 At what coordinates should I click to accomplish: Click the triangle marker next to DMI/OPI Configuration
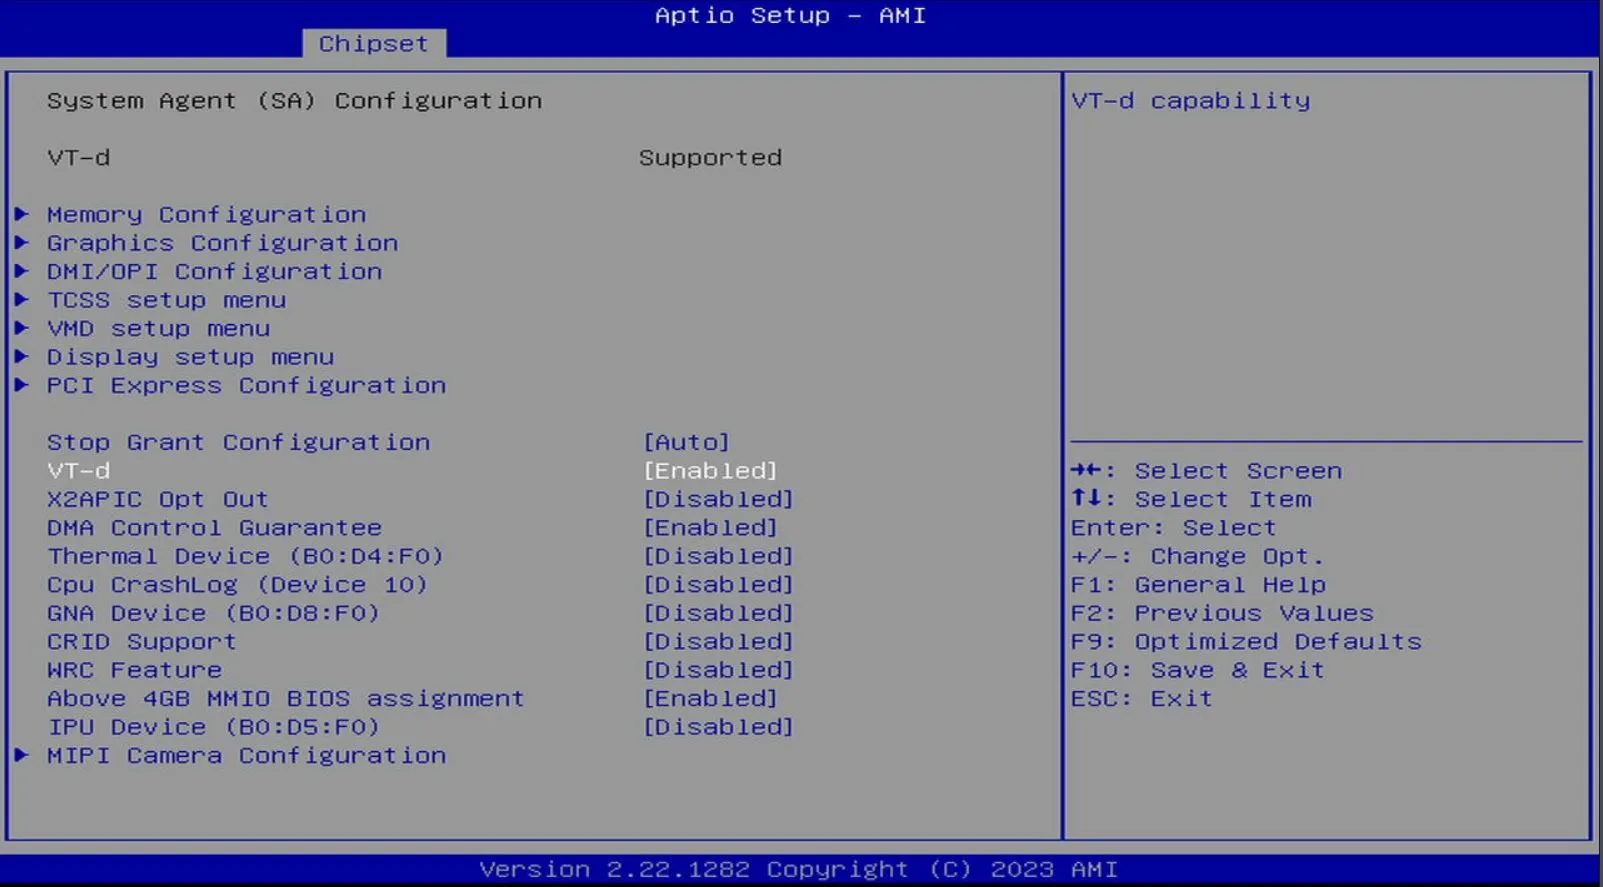tap(21, 271)
